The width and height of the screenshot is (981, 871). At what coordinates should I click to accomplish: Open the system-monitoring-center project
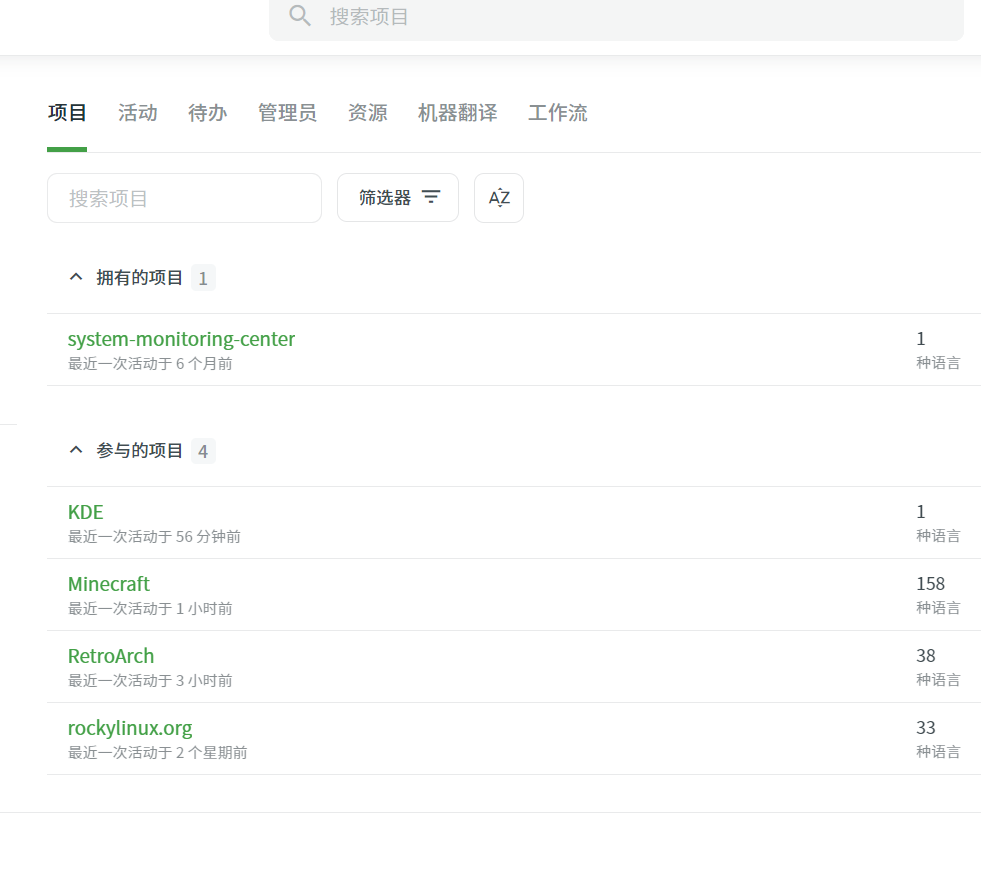(x=181, y=339)
